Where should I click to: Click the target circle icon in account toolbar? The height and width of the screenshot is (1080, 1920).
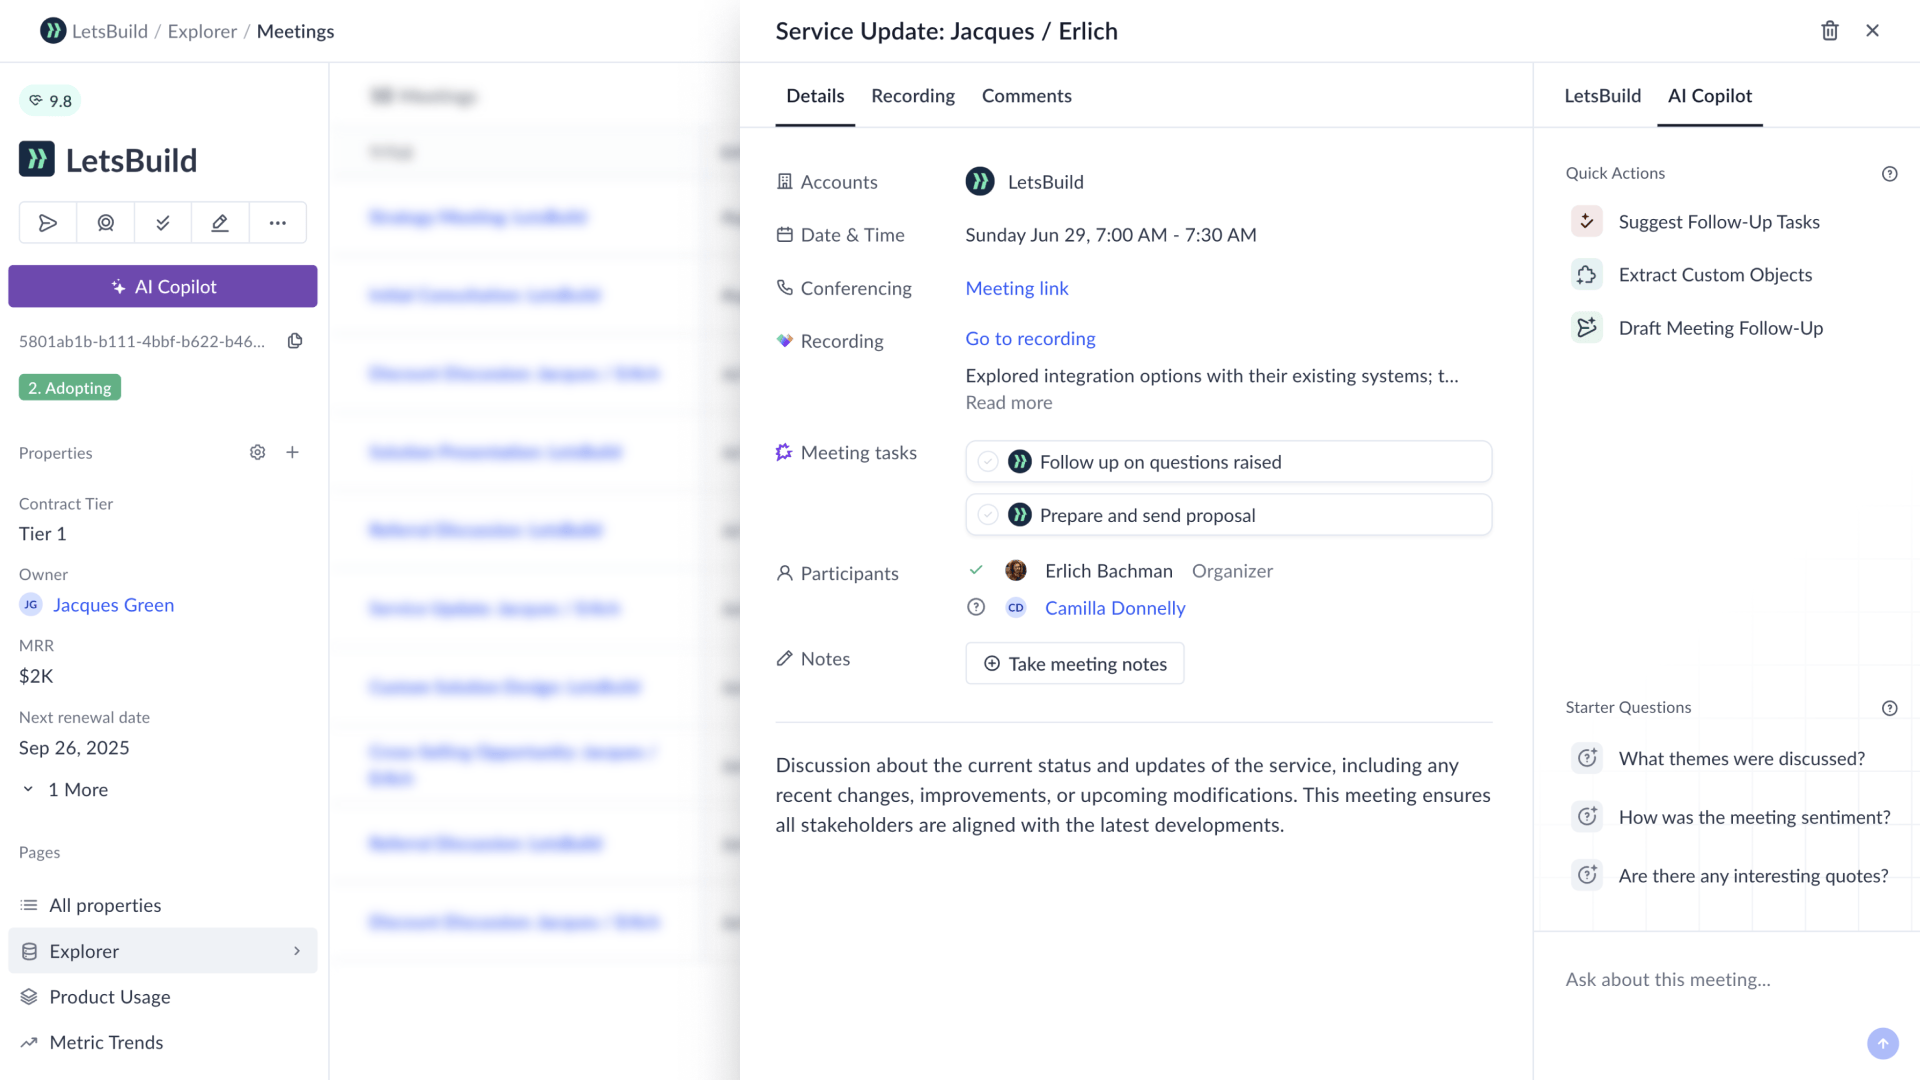(105, 222)
